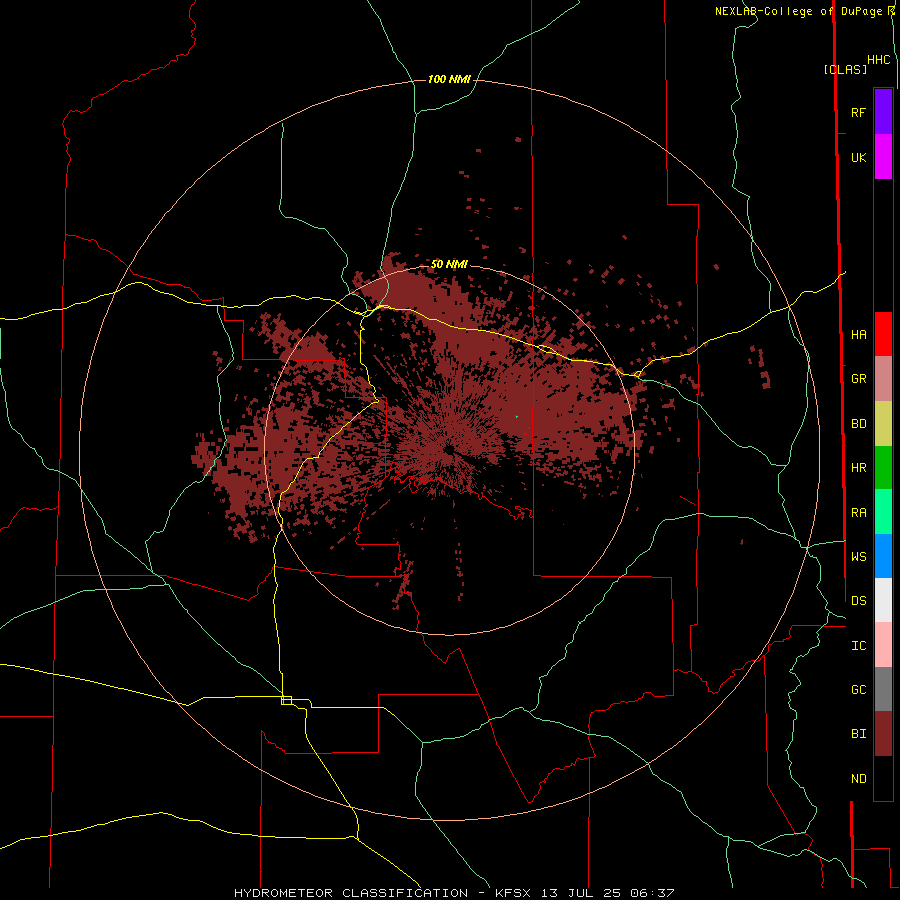The image size is (900, 900).
Task: Click the [CLAS] legend header
Action: click(x=845, y=69)
